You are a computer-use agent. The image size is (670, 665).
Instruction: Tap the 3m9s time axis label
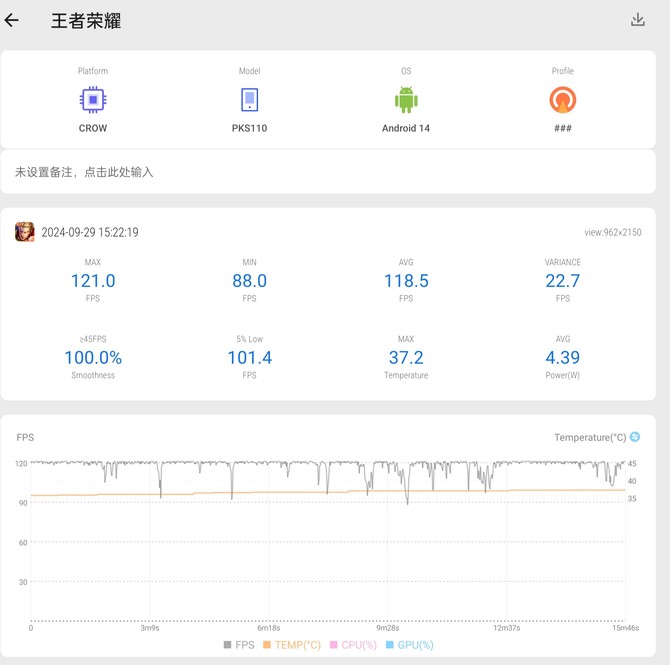pyautogui.click(x=150, y=628)
